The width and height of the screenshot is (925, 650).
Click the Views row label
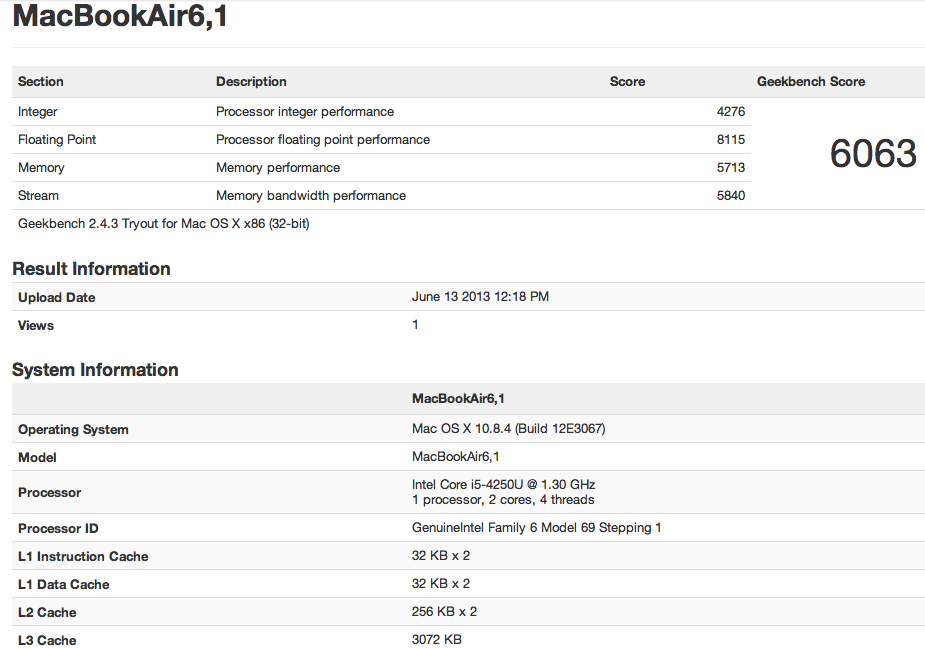[36, 326]
